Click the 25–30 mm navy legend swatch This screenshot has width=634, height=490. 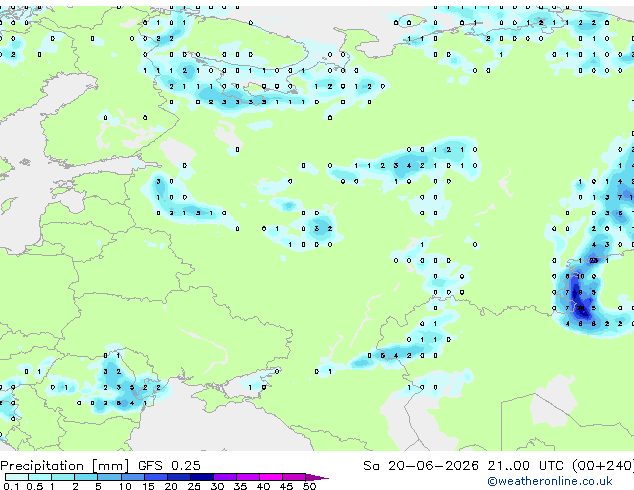click(202, 477)
